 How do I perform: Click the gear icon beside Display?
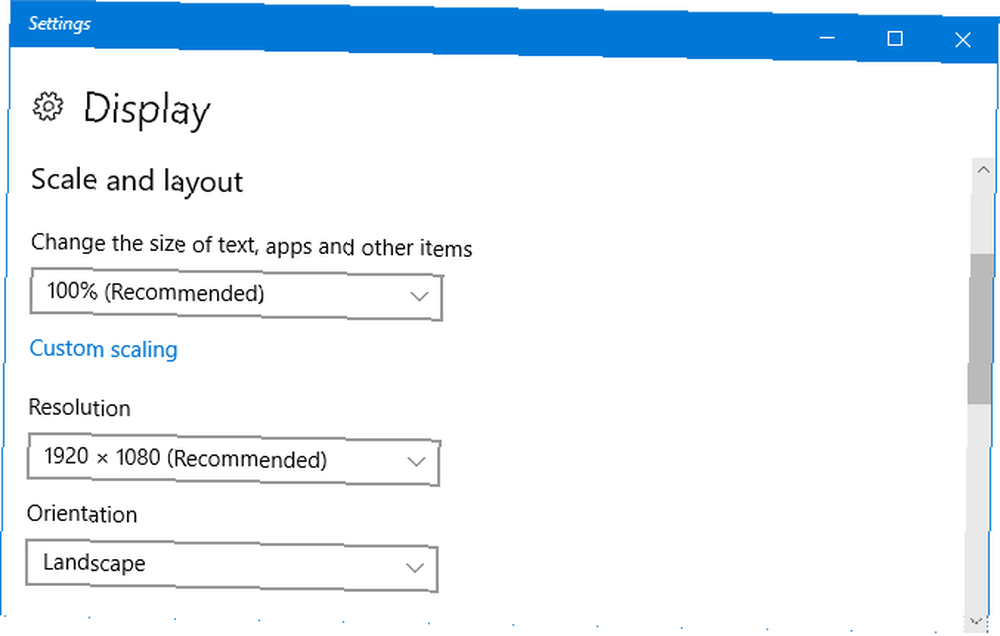[47, 105]
